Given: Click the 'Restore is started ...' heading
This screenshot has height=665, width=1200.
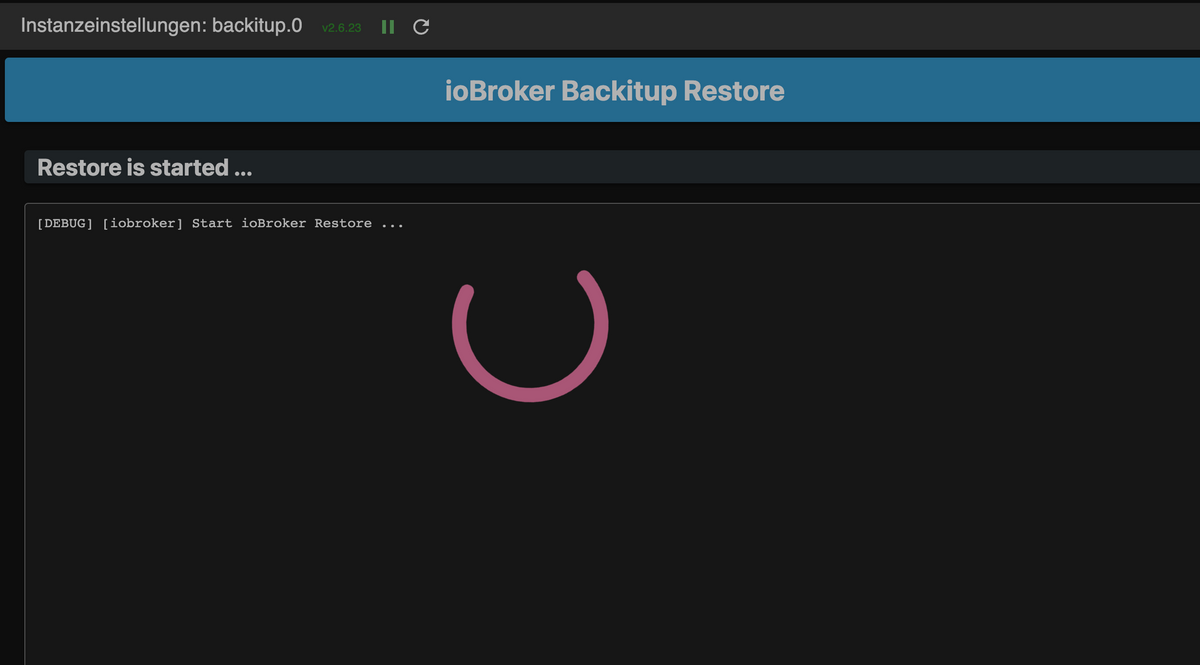Looking at the screenshot, I should (x=144, y=168).
